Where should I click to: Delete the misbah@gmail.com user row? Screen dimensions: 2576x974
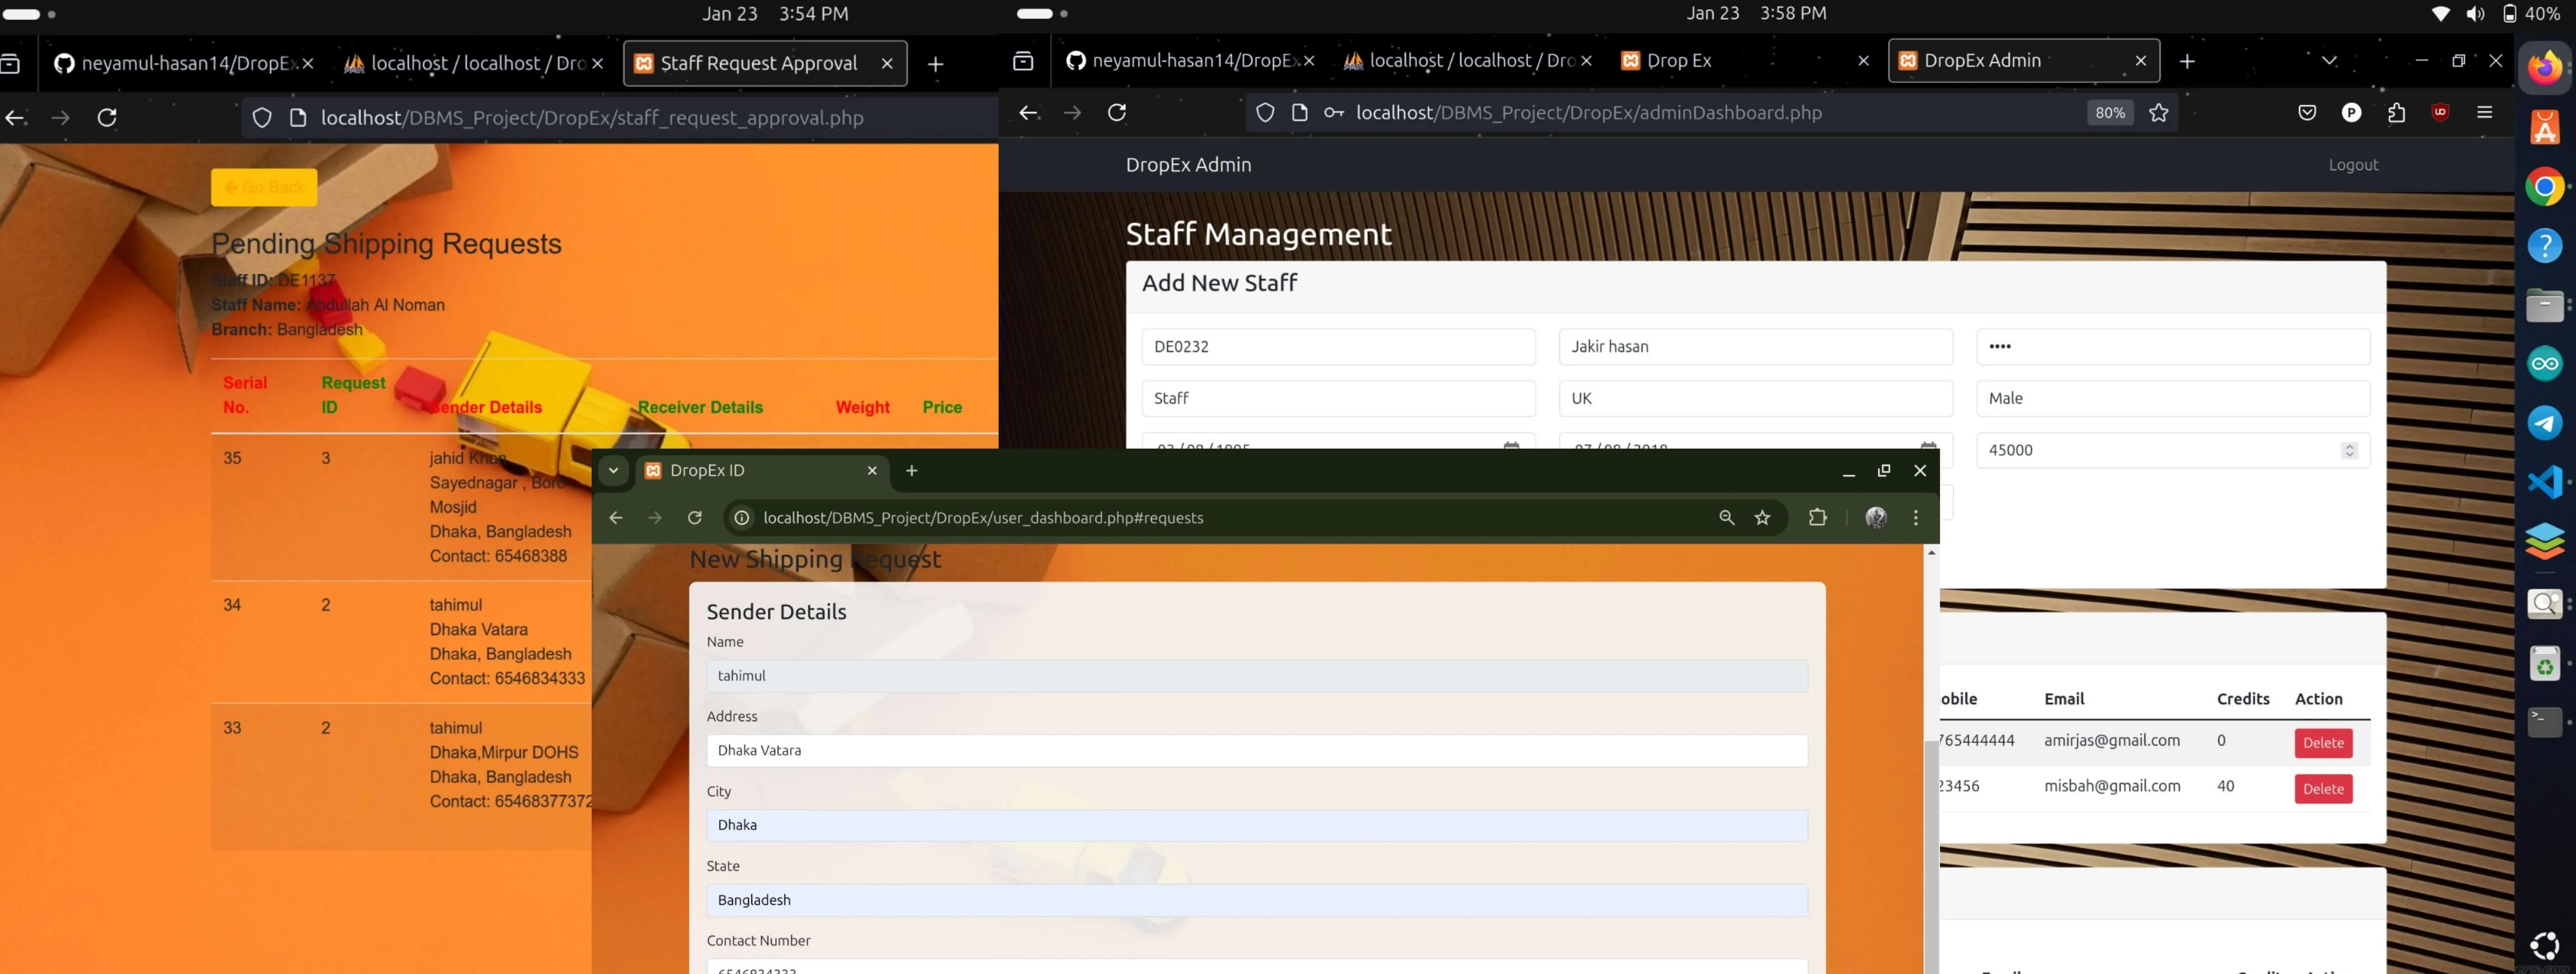coord(2323,788)
